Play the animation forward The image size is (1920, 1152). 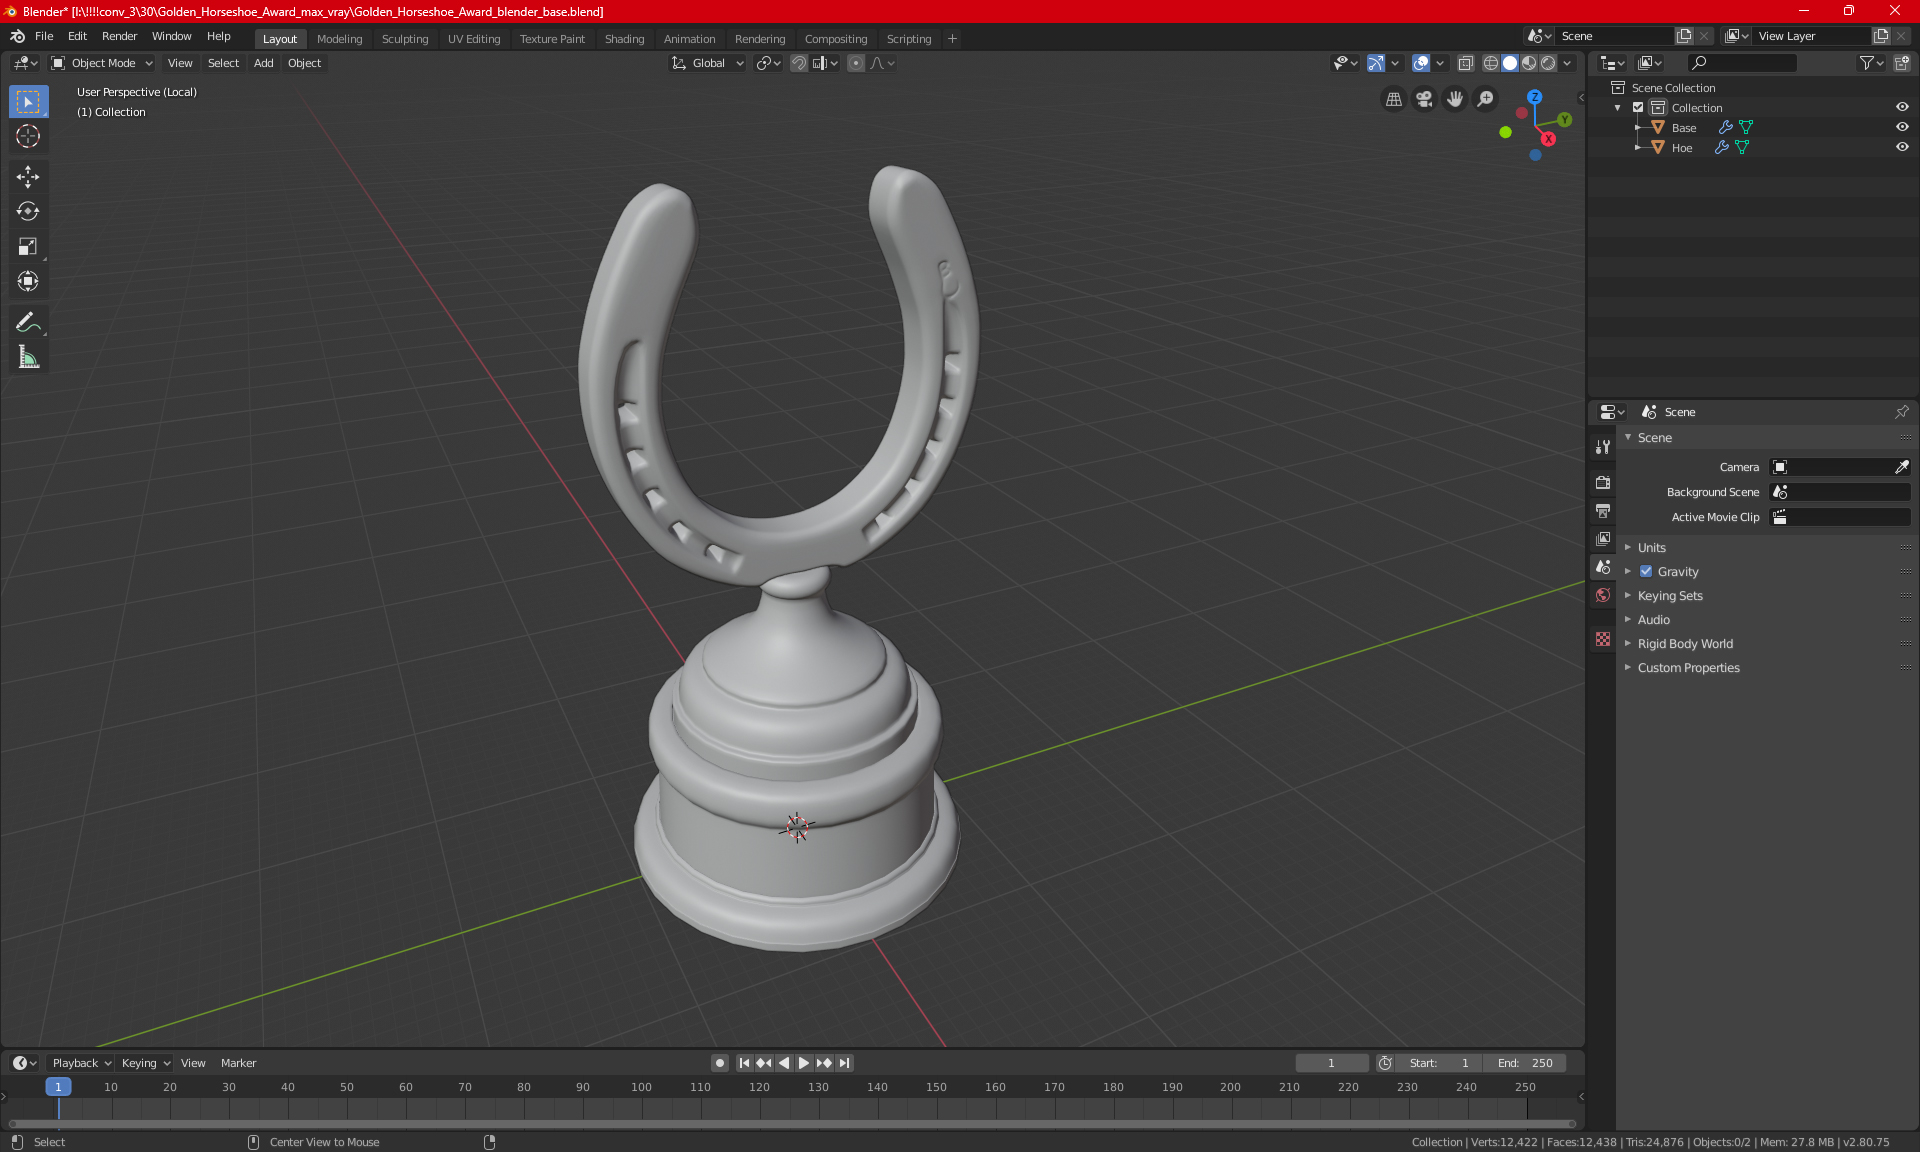click(x=803, y=1063)
